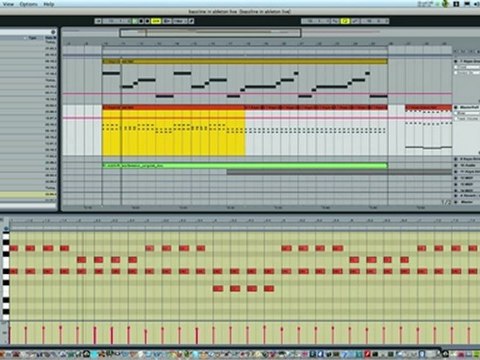
Task: Open the Help menu
Action: [49, 4]
